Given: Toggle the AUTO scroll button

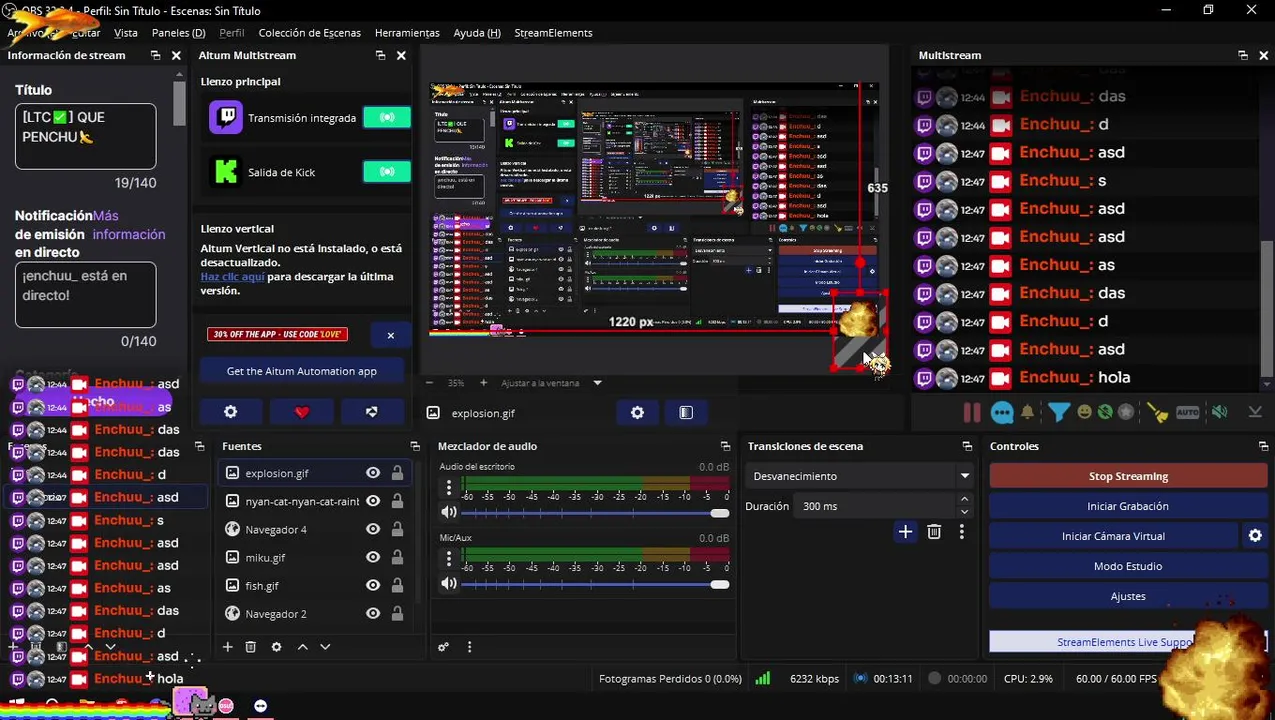Looking at the screenshot, I should pyautogui.click(x=1188, y=412).
